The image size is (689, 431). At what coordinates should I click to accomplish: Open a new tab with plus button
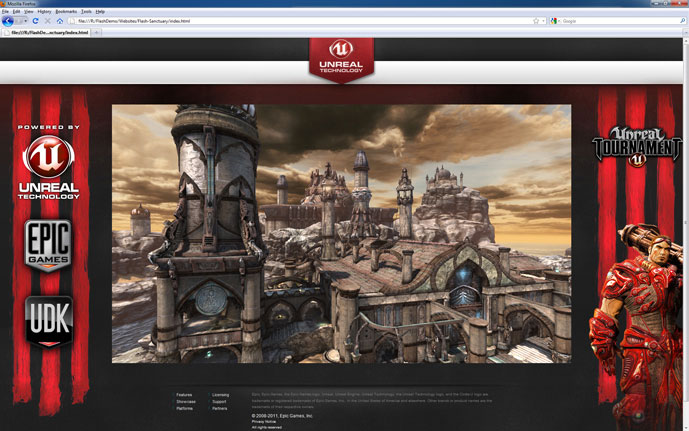point(97,32)
